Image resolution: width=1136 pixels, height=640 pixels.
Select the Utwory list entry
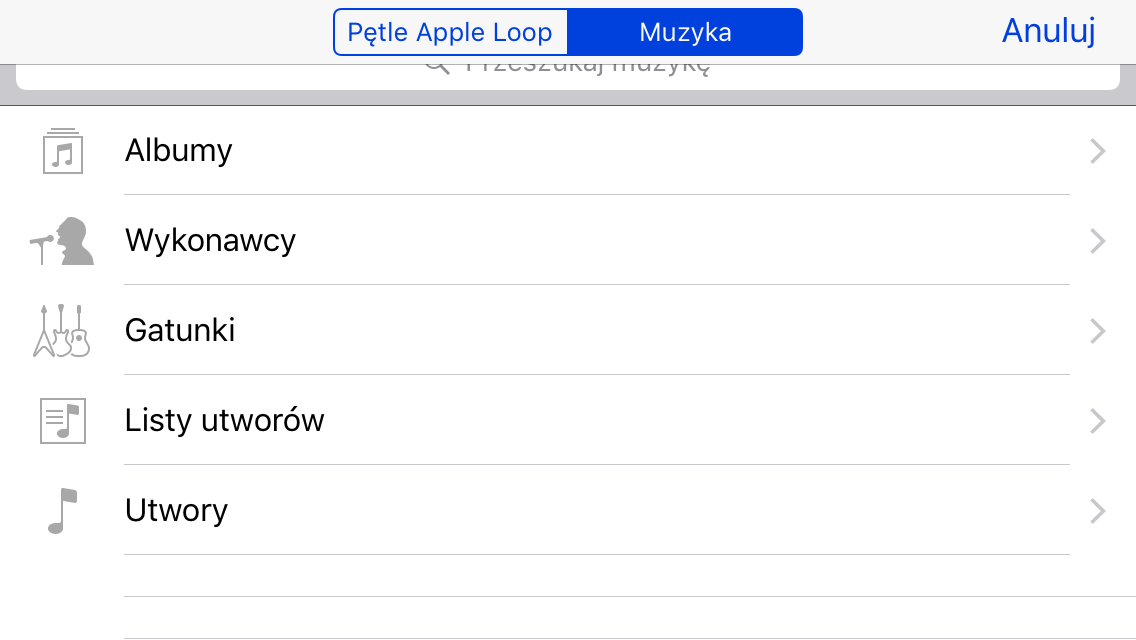(x=568, y=510)
